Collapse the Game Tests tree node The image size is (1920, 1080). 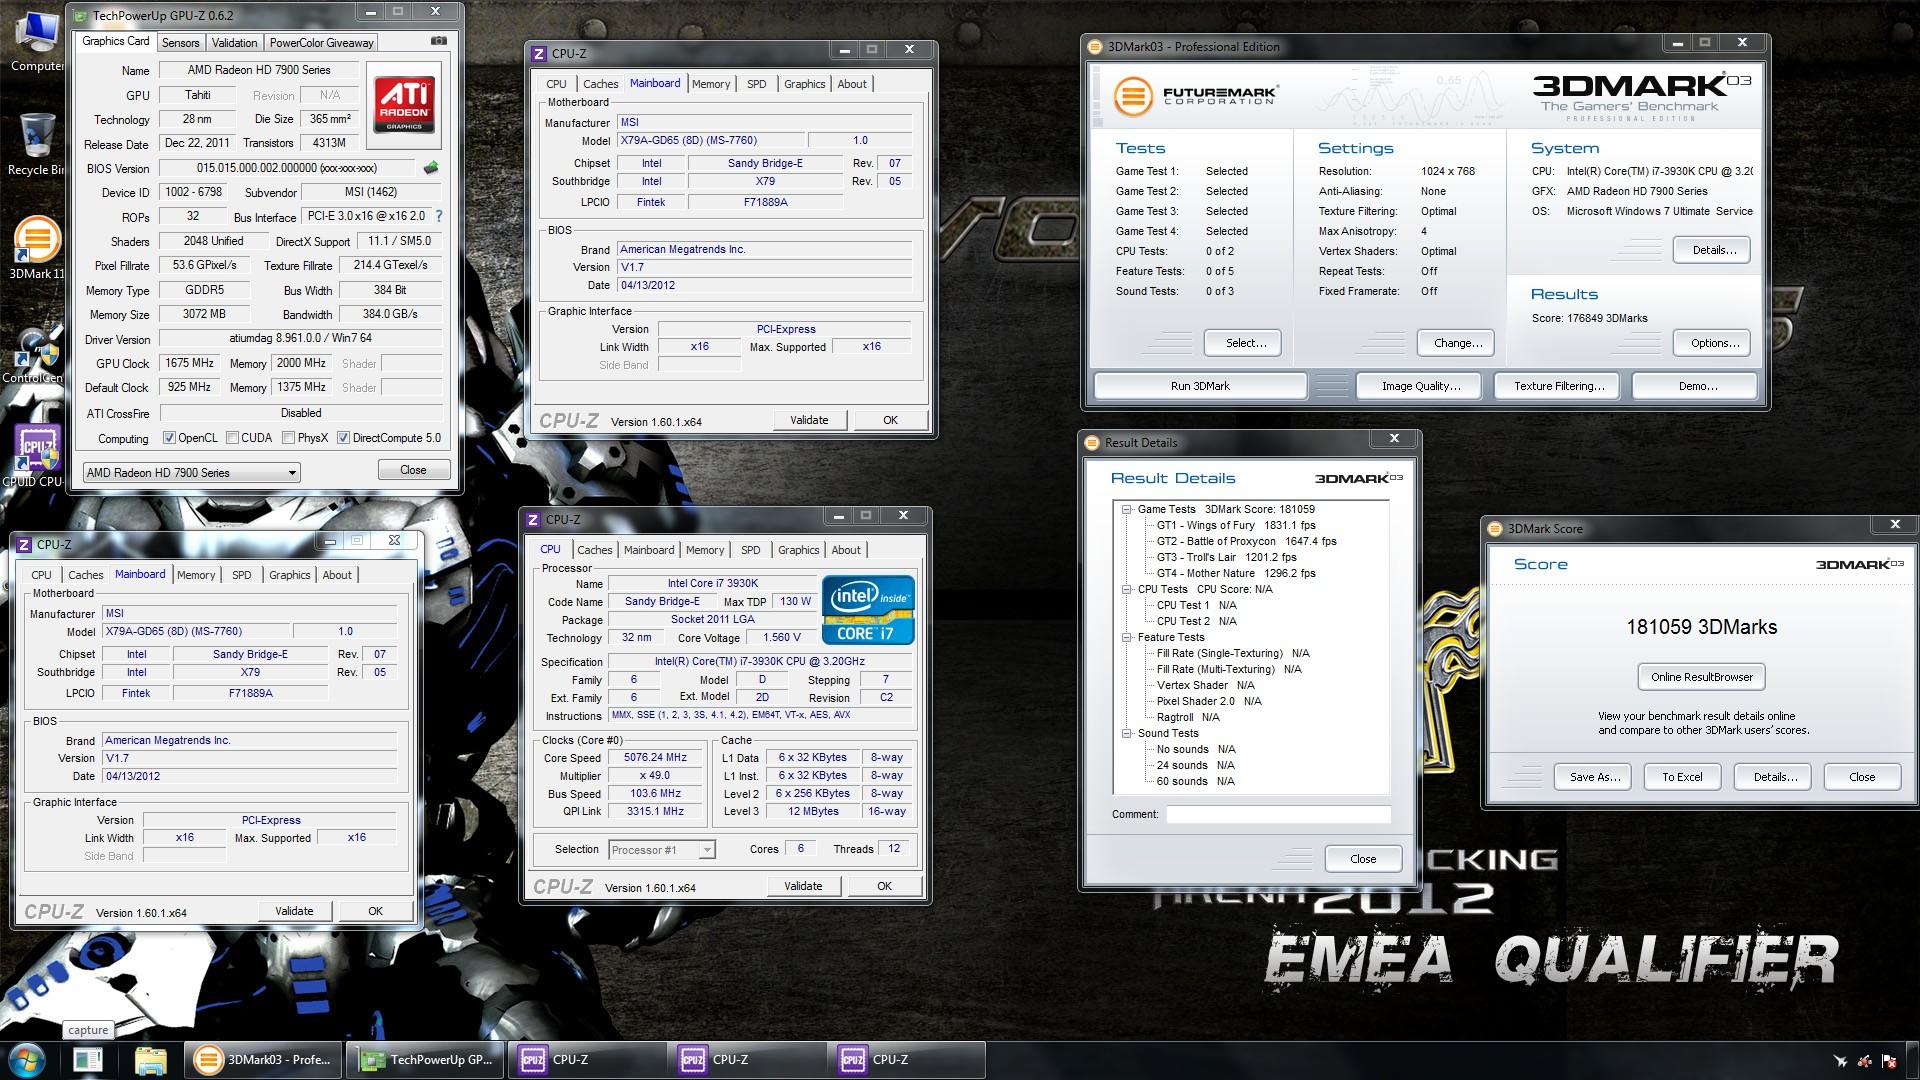pos(1126,509)
